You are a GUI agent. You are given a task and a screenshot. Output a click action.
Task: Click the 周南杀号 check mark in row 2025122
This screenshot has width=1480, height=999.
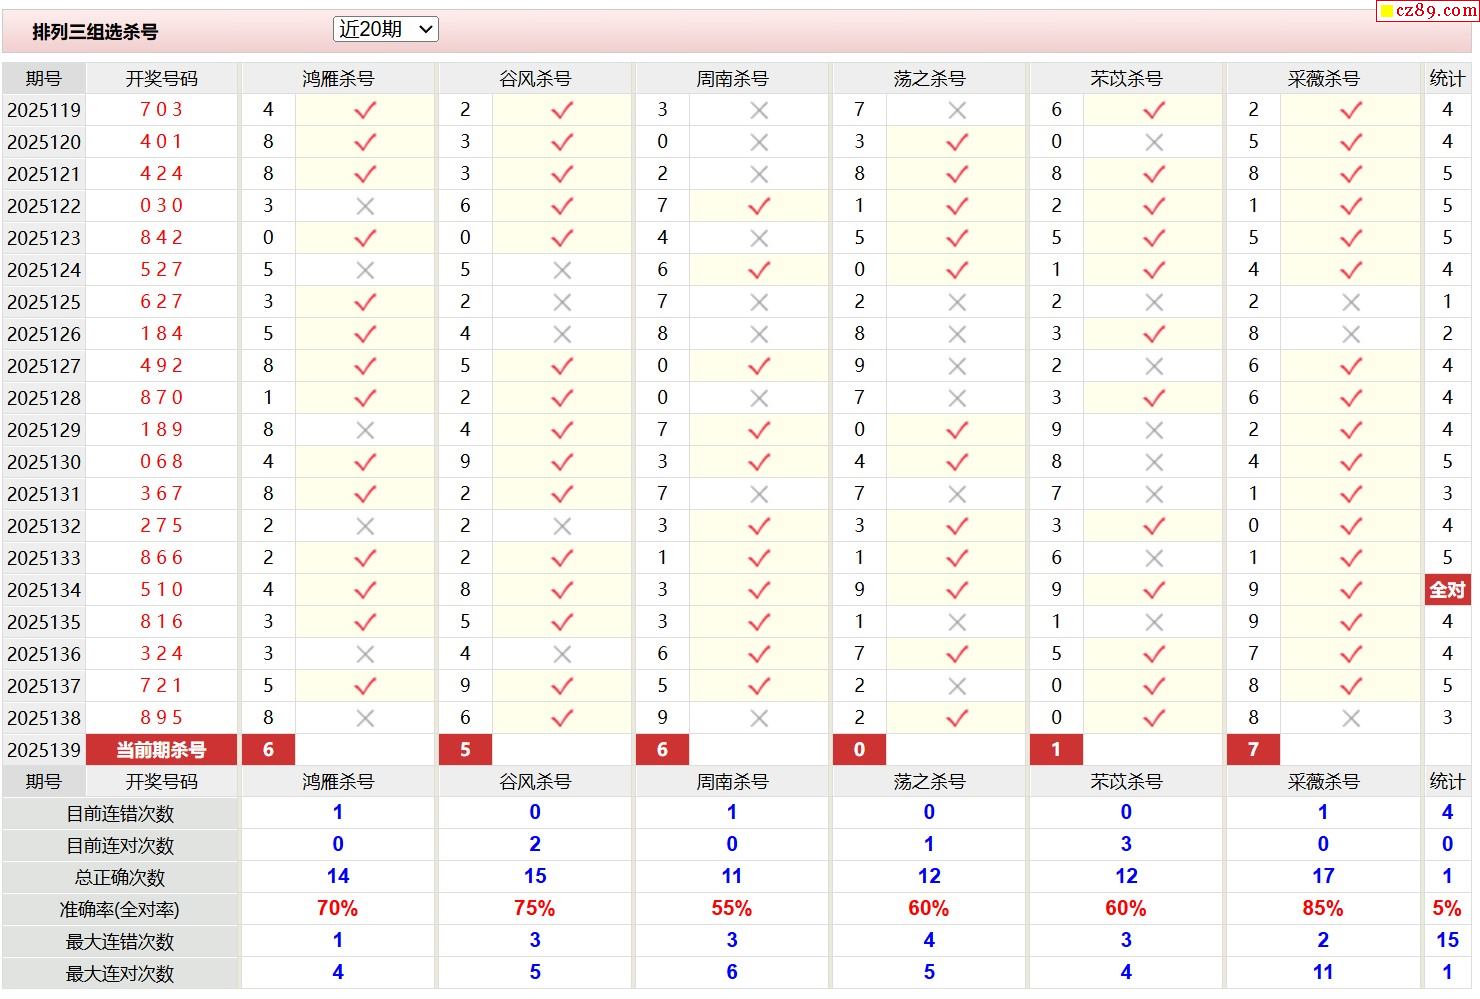click(x=759, y=206)
